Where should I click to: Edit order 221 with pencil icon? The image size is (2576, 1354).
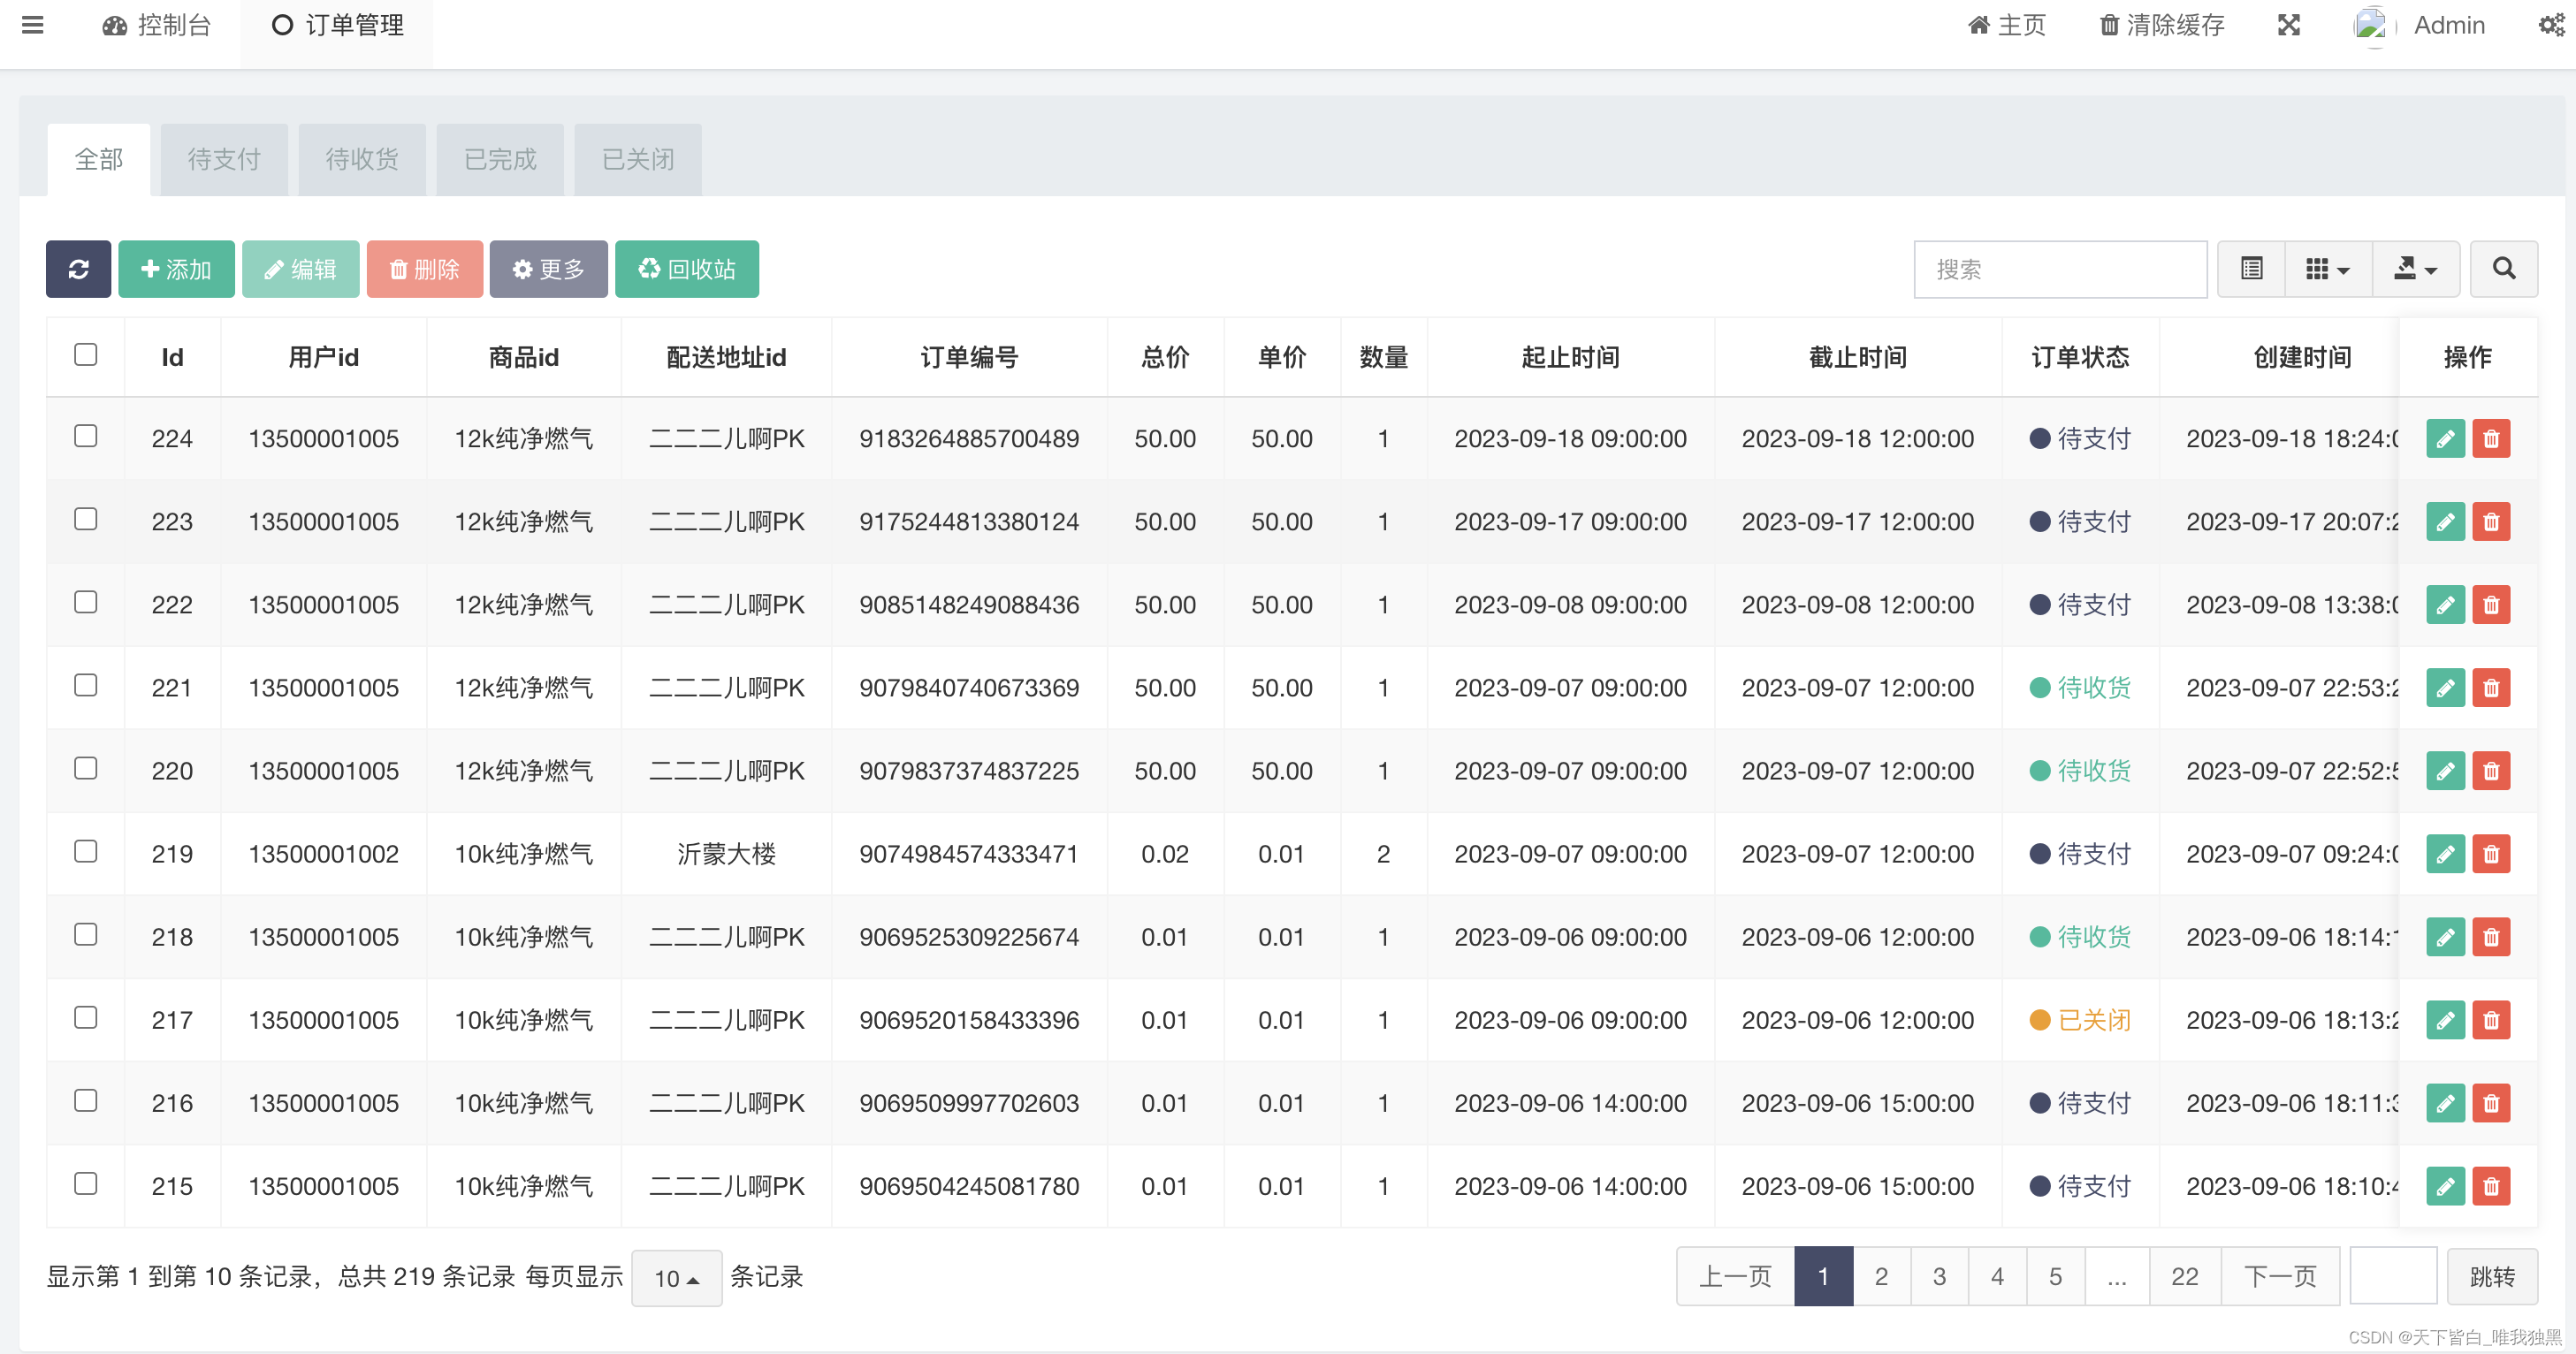[x=2445, y=687]
